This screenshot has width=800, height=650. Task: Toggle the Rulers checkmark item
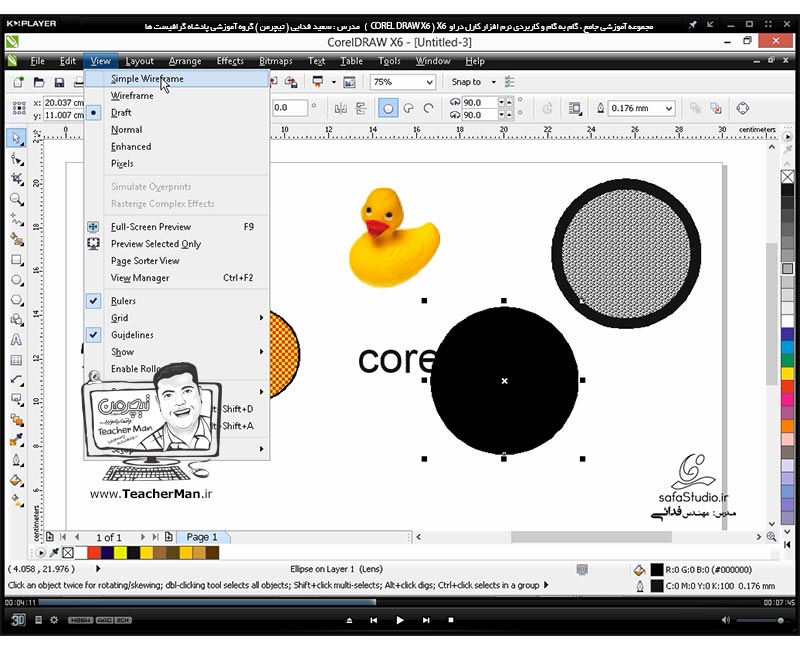177,301
